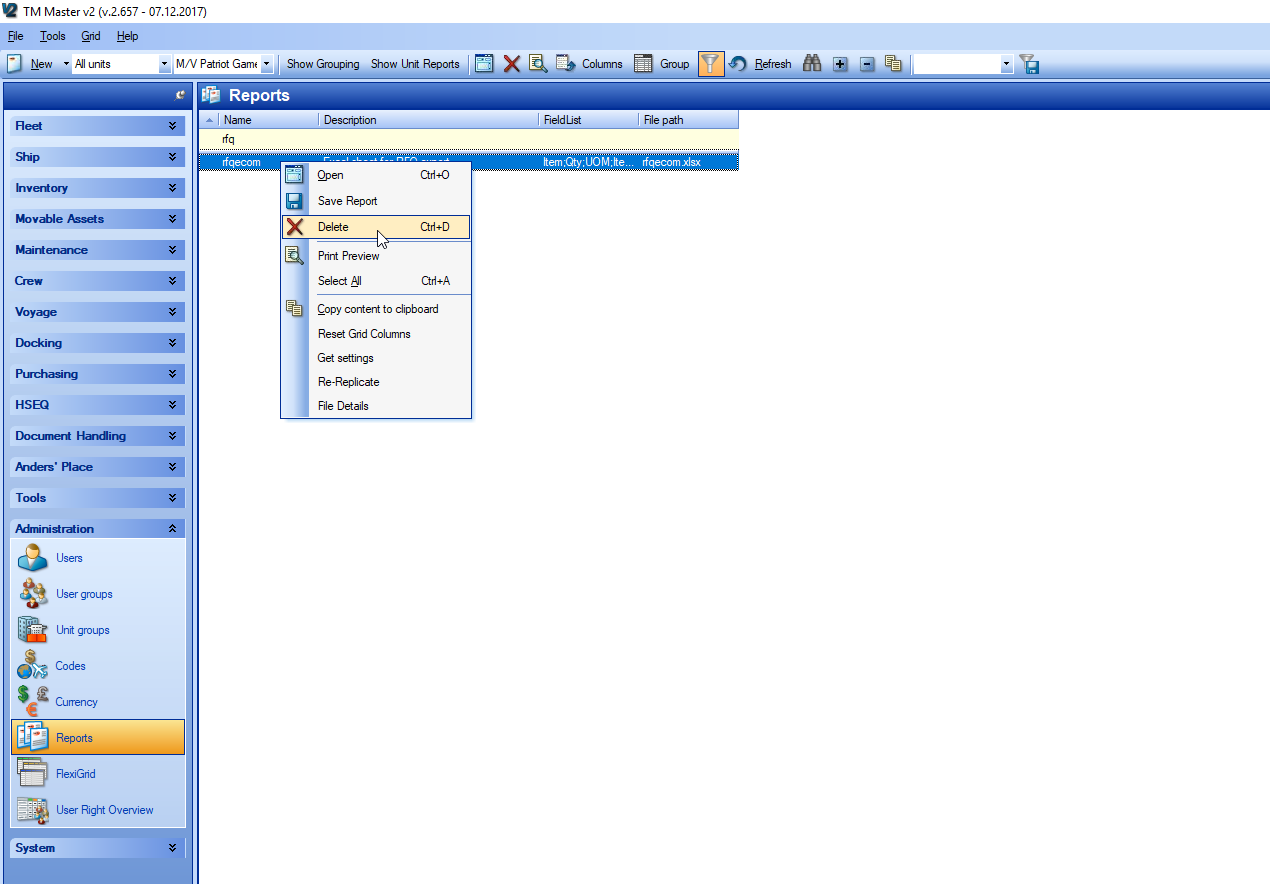The width and height of the screenshot is (1270, 884).
Task: Open the All units dropdown
Action: 164,64
